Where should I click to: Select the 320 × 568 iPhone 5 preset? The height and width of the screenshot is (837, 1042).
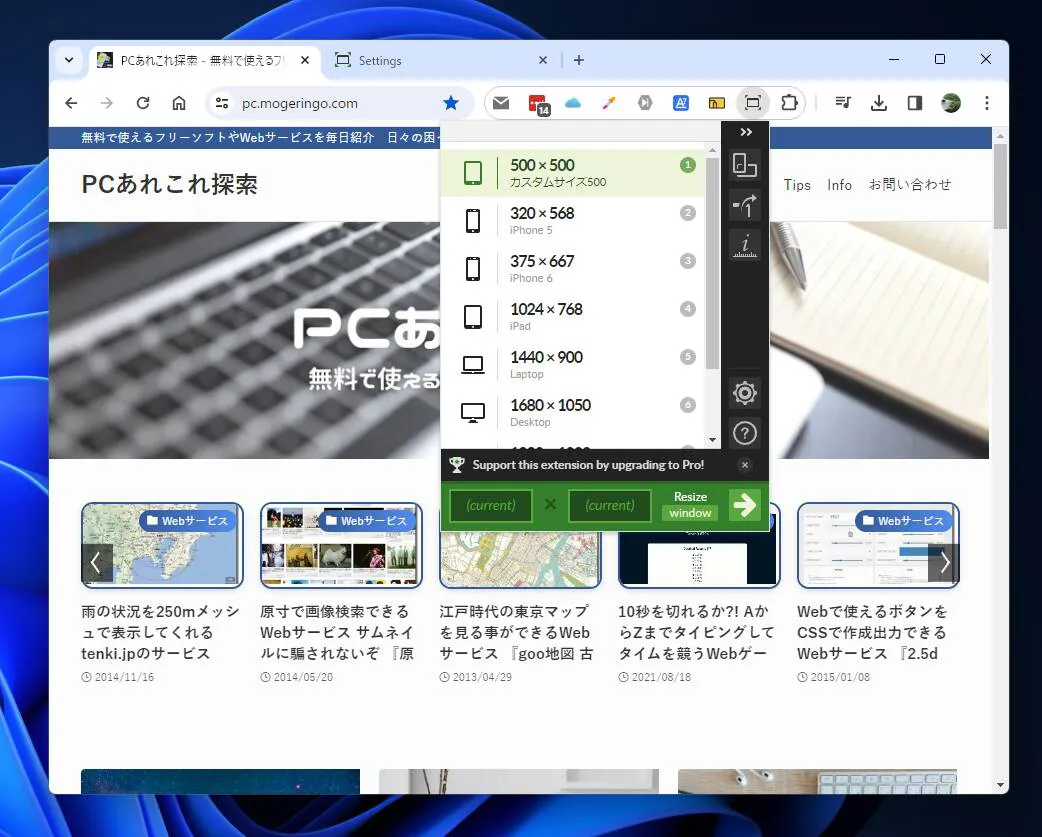pos(573,221)
